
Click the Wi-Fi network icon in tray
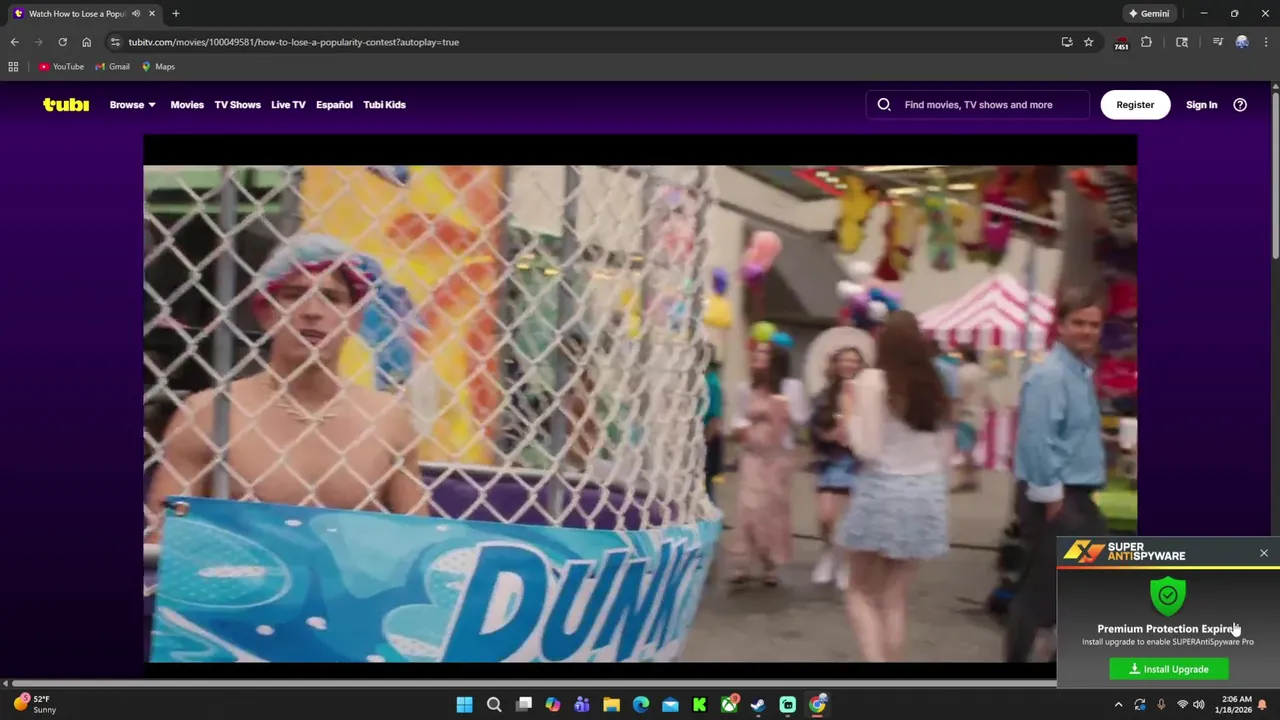coord(1180,704)
